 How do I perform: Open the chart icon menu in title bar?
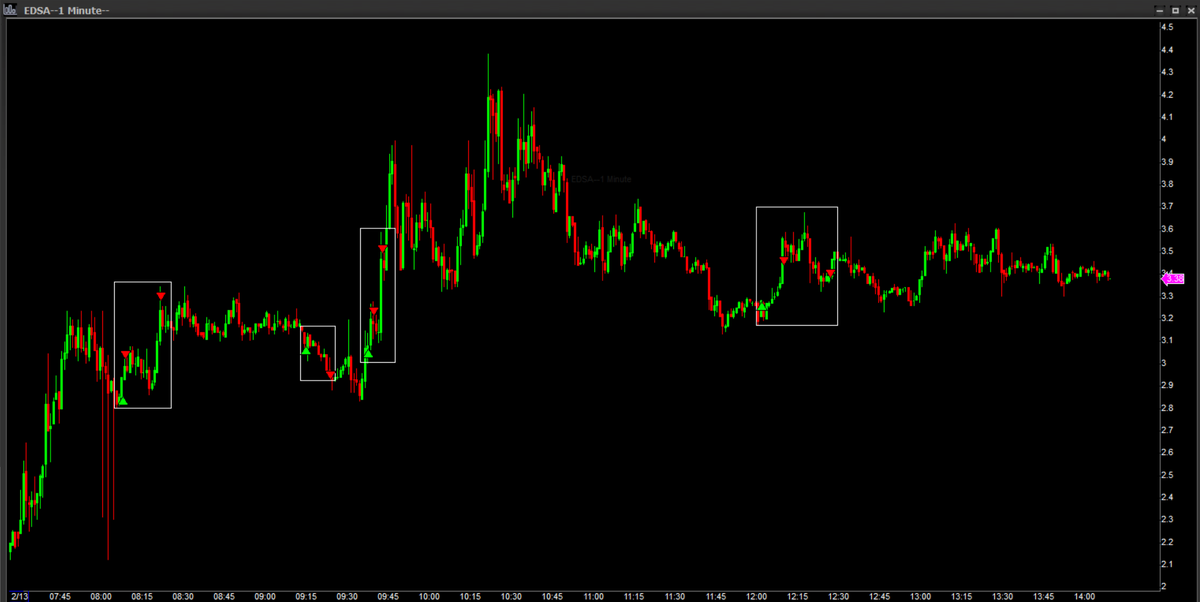point(10,9)
